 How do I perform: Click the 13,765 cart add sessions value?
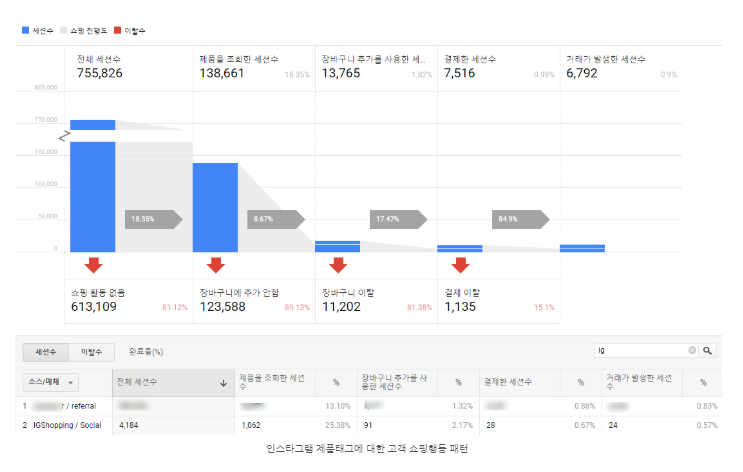(341, 73)
